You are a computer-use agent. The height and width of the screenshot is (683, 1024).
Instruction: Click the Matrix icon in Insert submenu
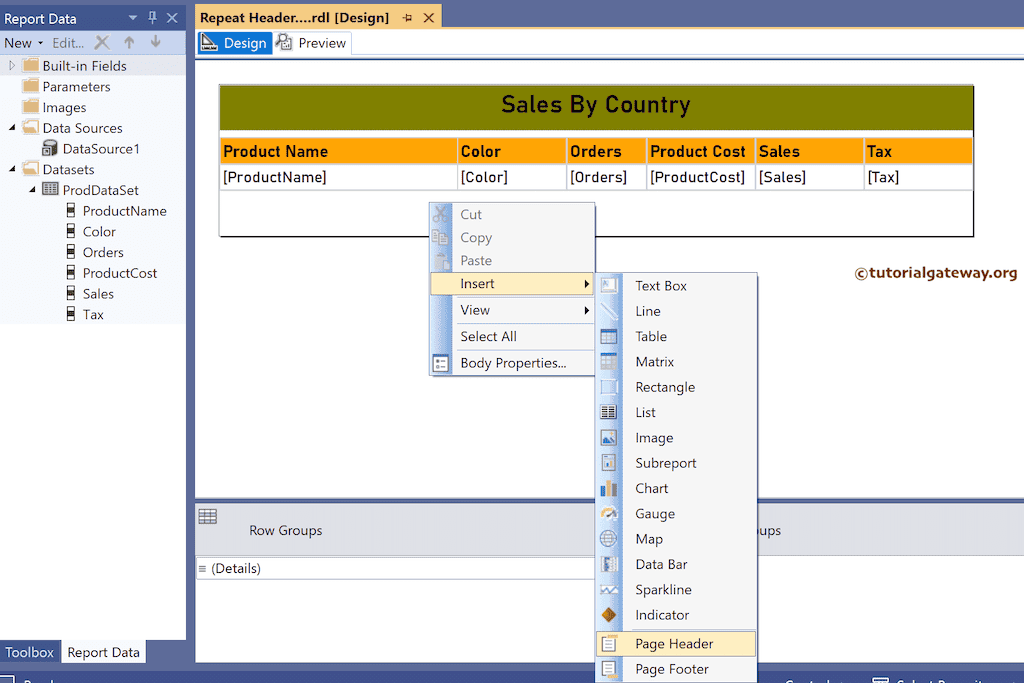[609, 362]
